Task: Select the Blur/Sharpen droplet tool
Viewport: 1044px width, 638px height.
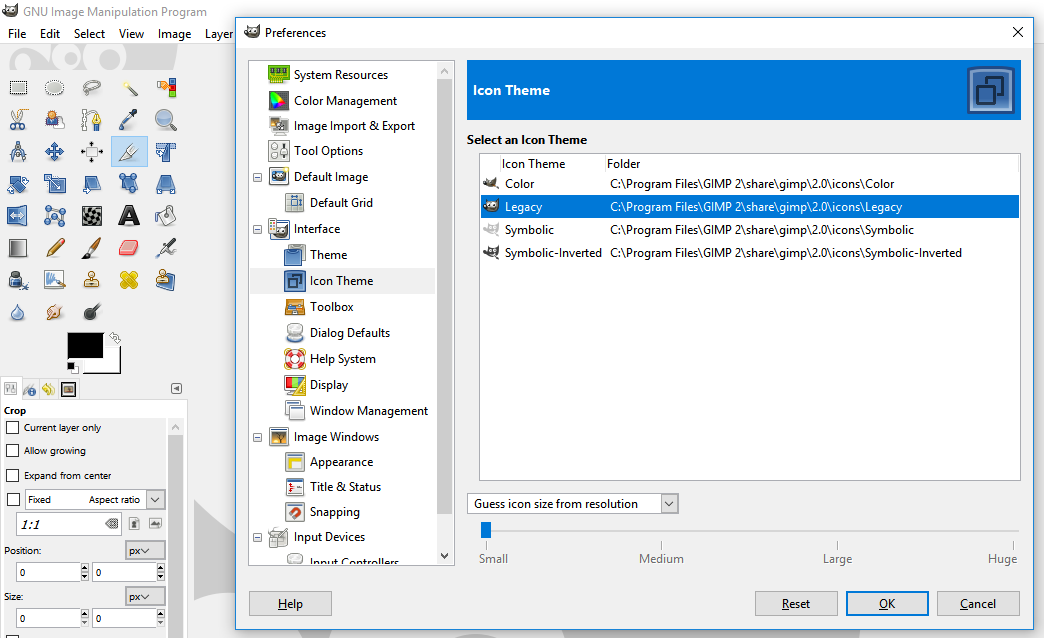Action: pos(18,312)
